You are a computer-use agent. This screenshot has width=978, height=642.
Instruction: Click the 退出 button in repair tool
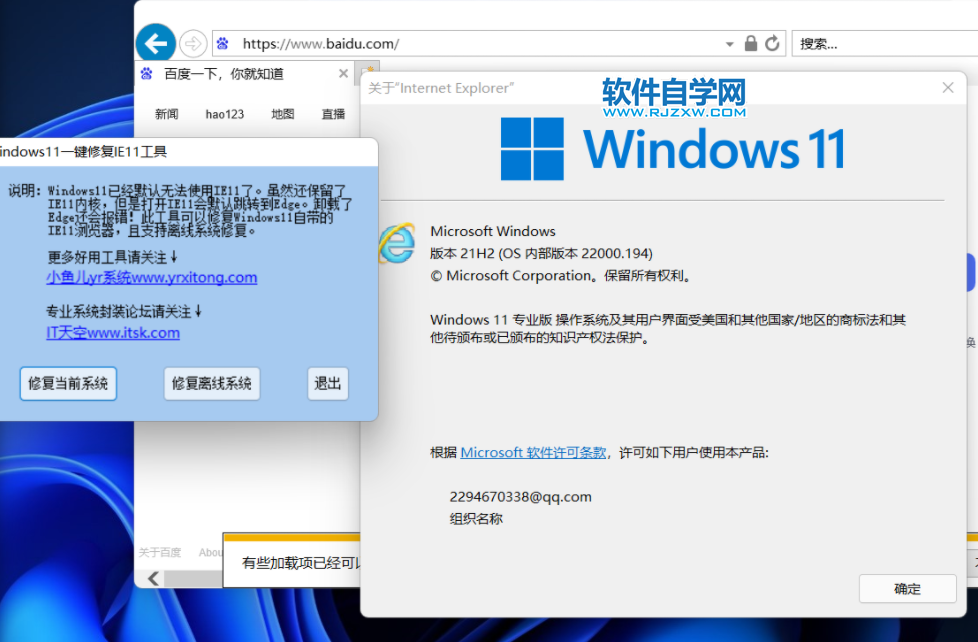click(327, 383)
